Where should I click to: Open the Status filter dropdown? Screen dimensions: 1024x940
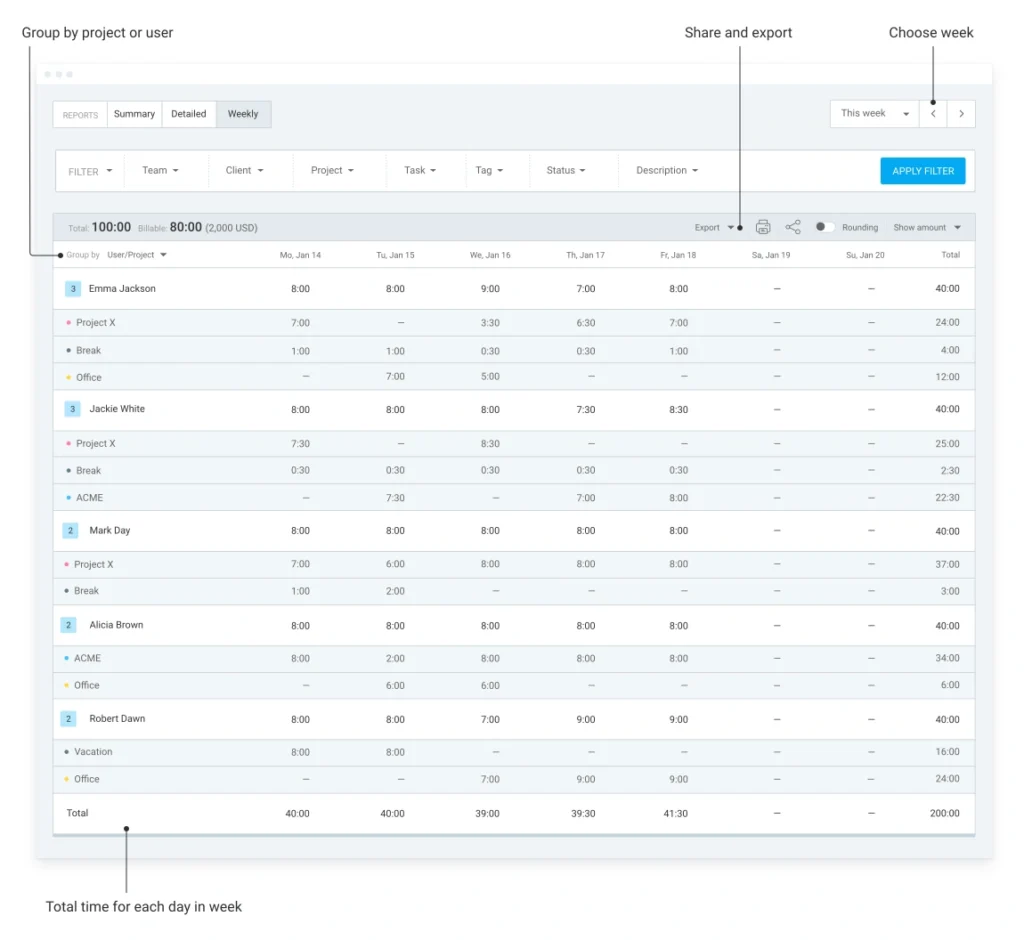point(565,171)
